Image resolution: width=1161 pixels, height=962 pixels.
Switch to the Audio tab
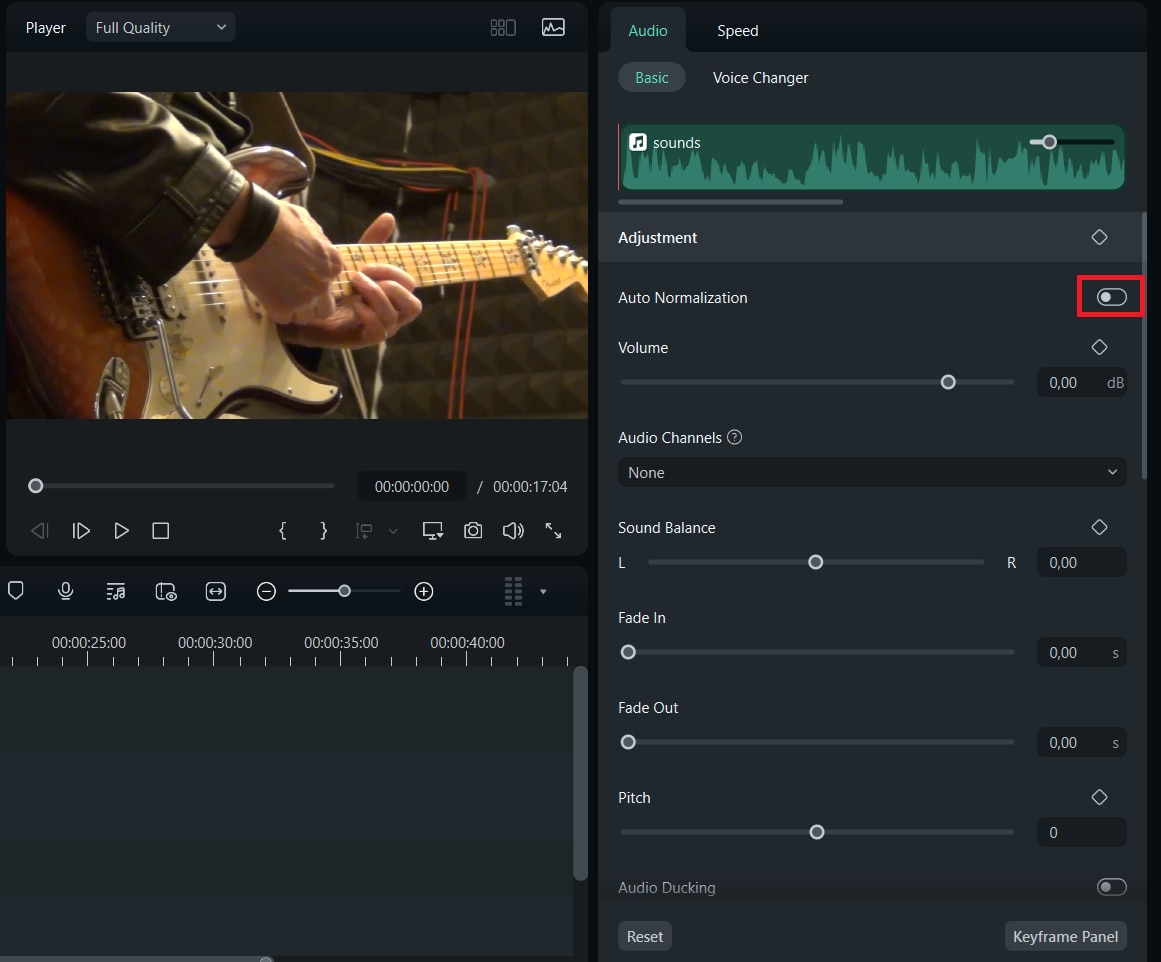[648, 30]
